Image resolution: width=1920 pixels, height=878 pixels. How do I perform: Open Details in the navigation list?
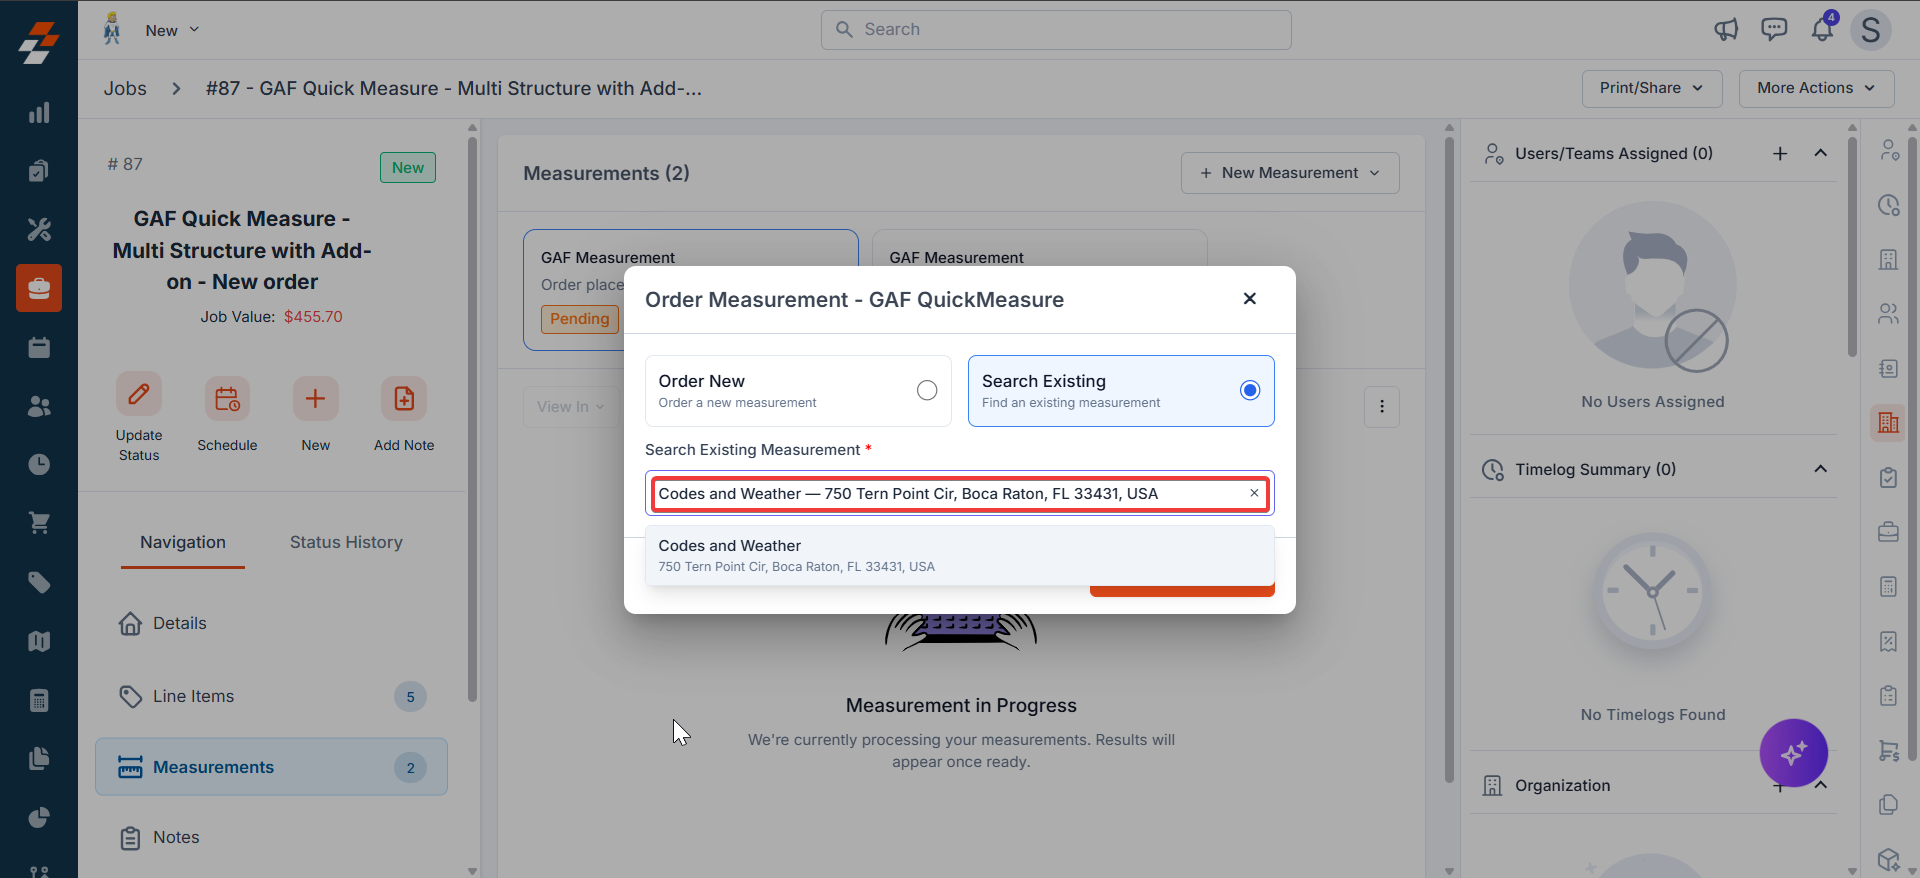[271, 624]
